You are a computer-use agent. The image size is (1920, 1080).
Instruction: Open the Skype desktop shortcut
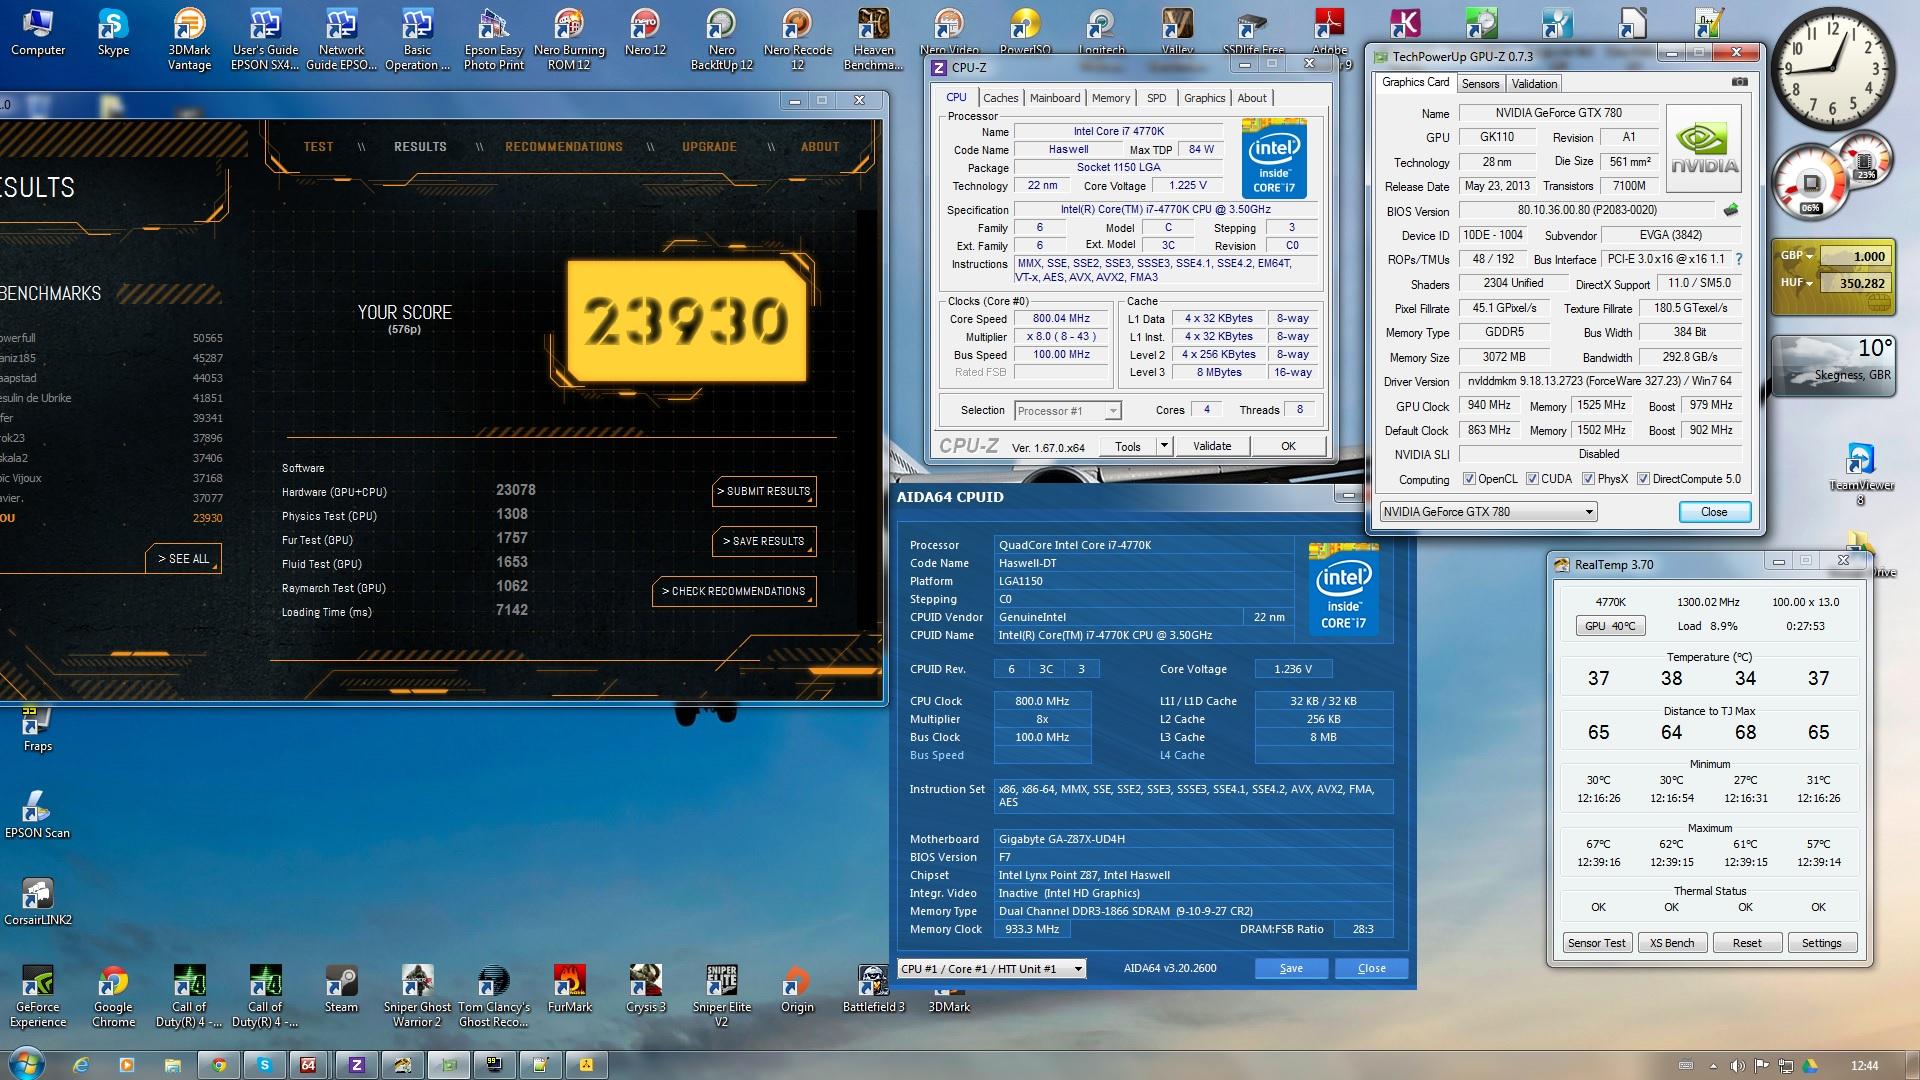pyautogui.click(x=113, y=33)
